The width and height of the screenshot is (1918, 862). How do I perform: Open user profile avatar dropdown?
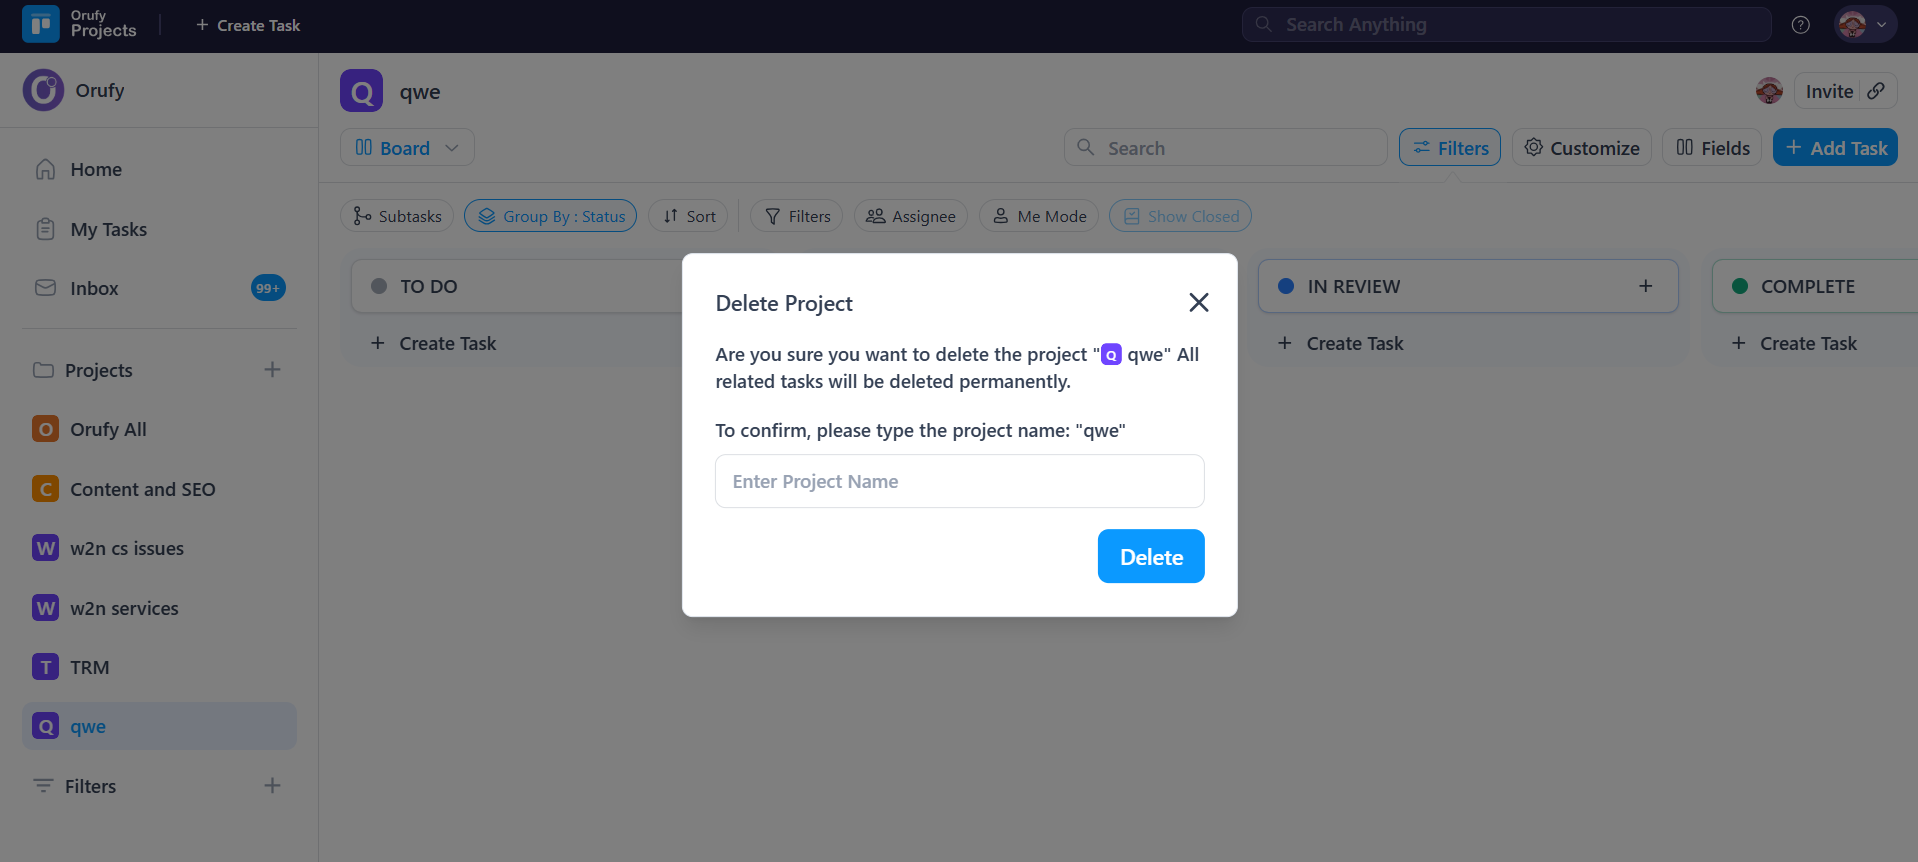(x=1864, y=25)
